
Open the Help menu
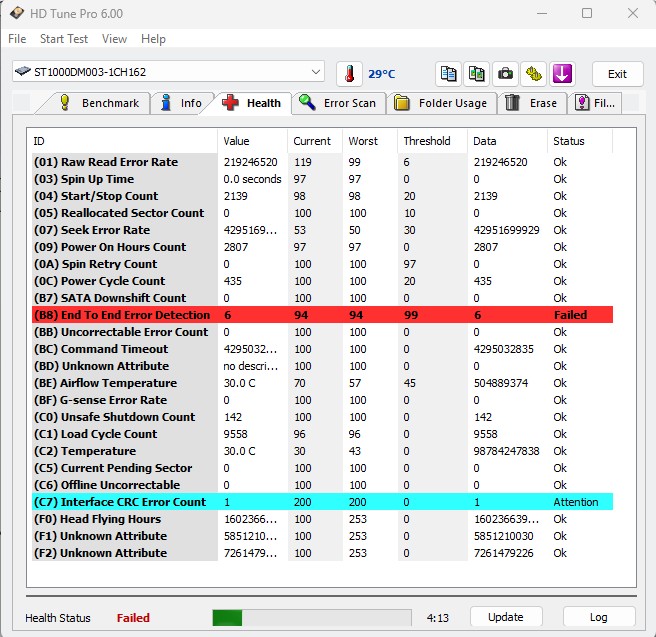click(x=153, y=39)
